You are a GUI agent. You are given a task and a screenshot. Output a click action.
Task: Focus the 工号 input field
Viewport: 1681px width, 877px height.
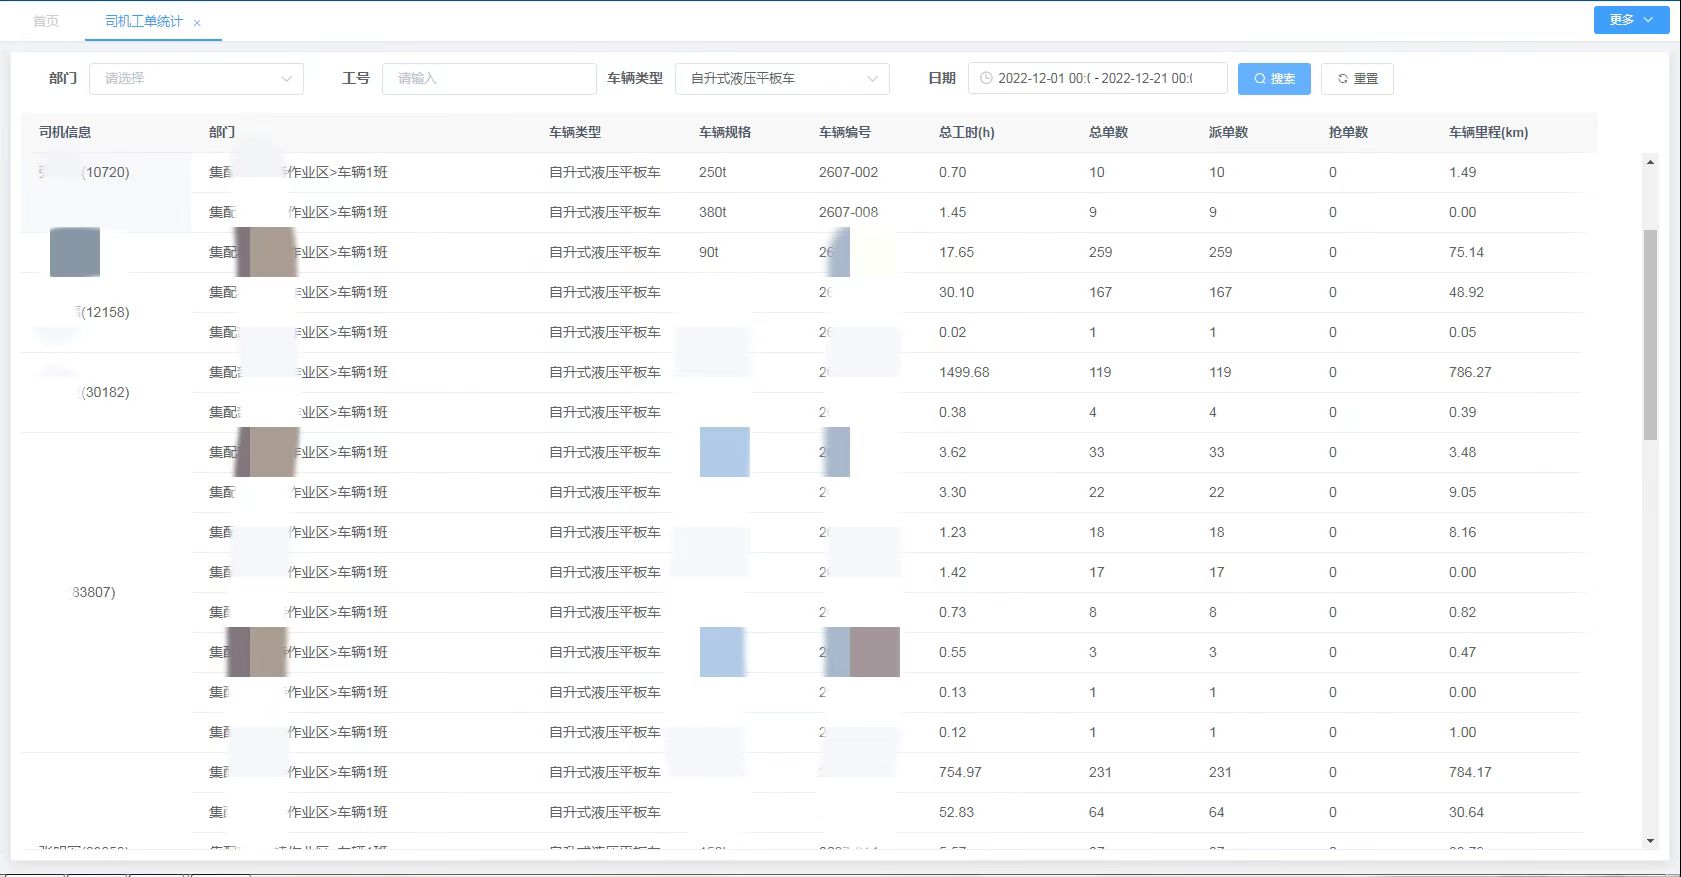[488, 79]
